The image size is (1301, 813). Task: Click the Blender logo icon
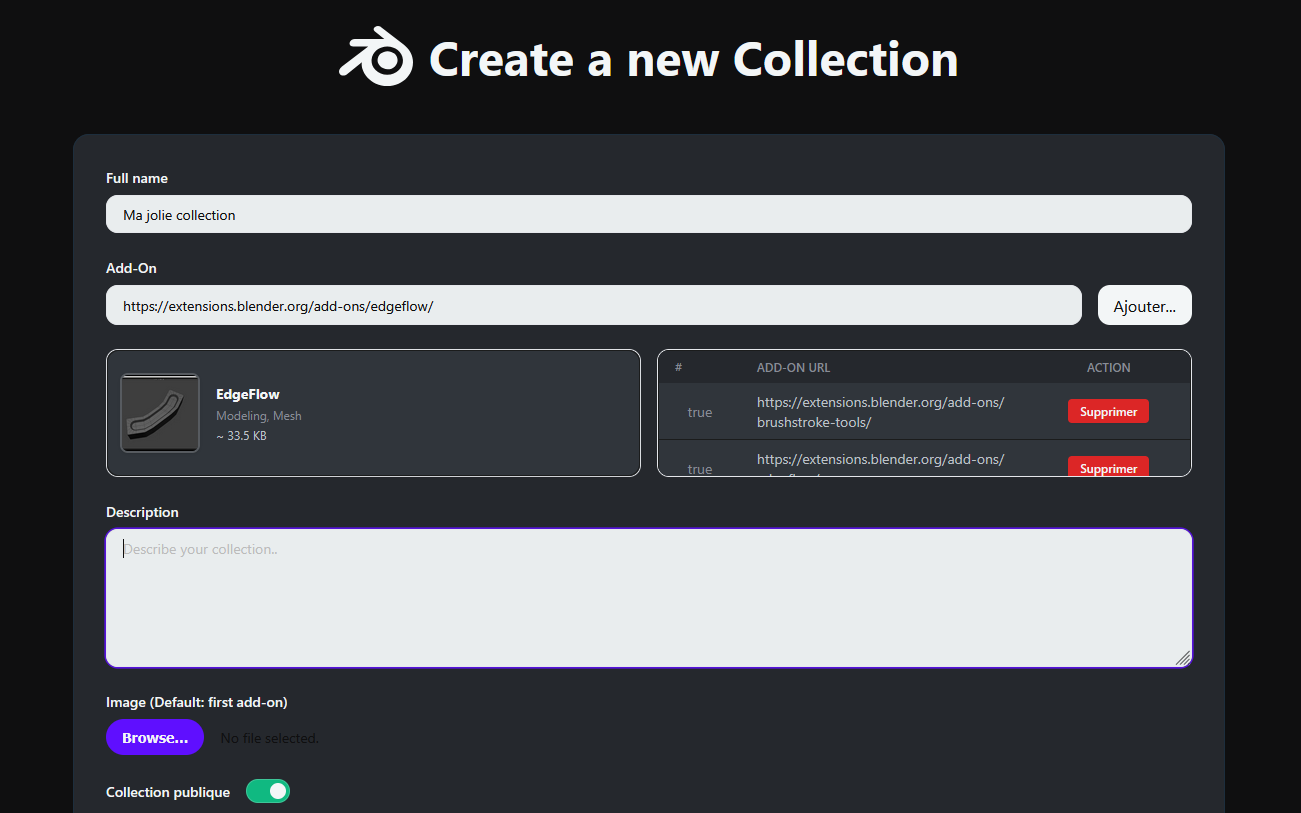click(x=379, y=57)
